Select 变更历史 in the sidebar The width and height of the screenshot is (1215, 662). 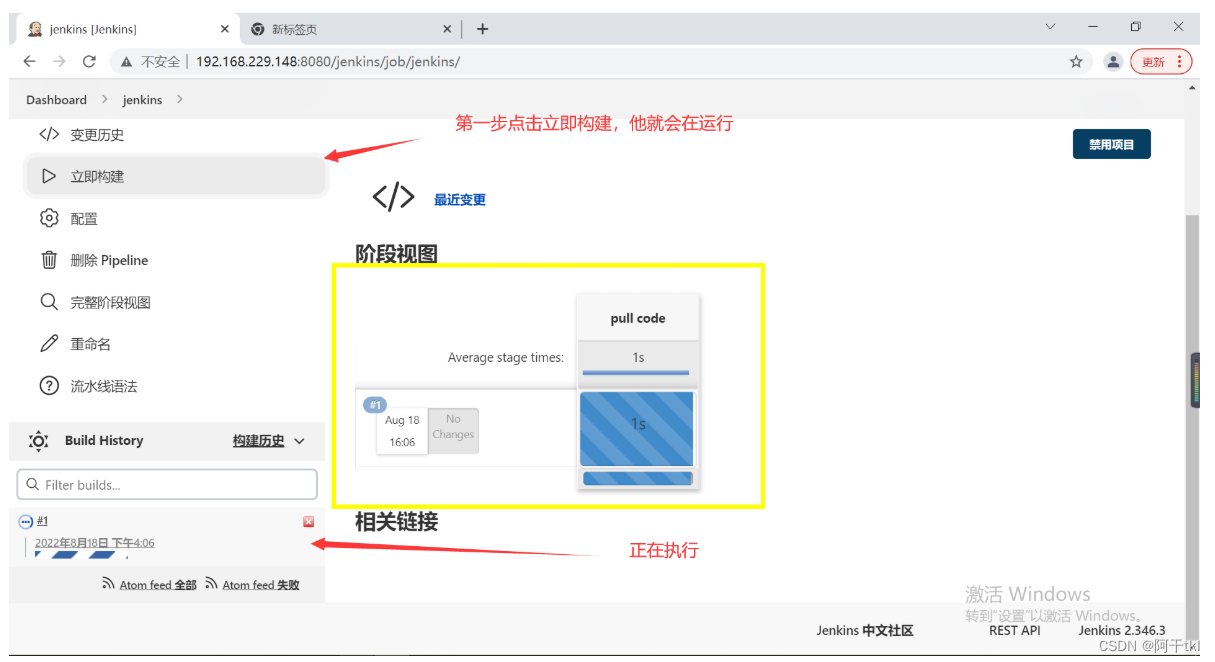coord(97,135)
